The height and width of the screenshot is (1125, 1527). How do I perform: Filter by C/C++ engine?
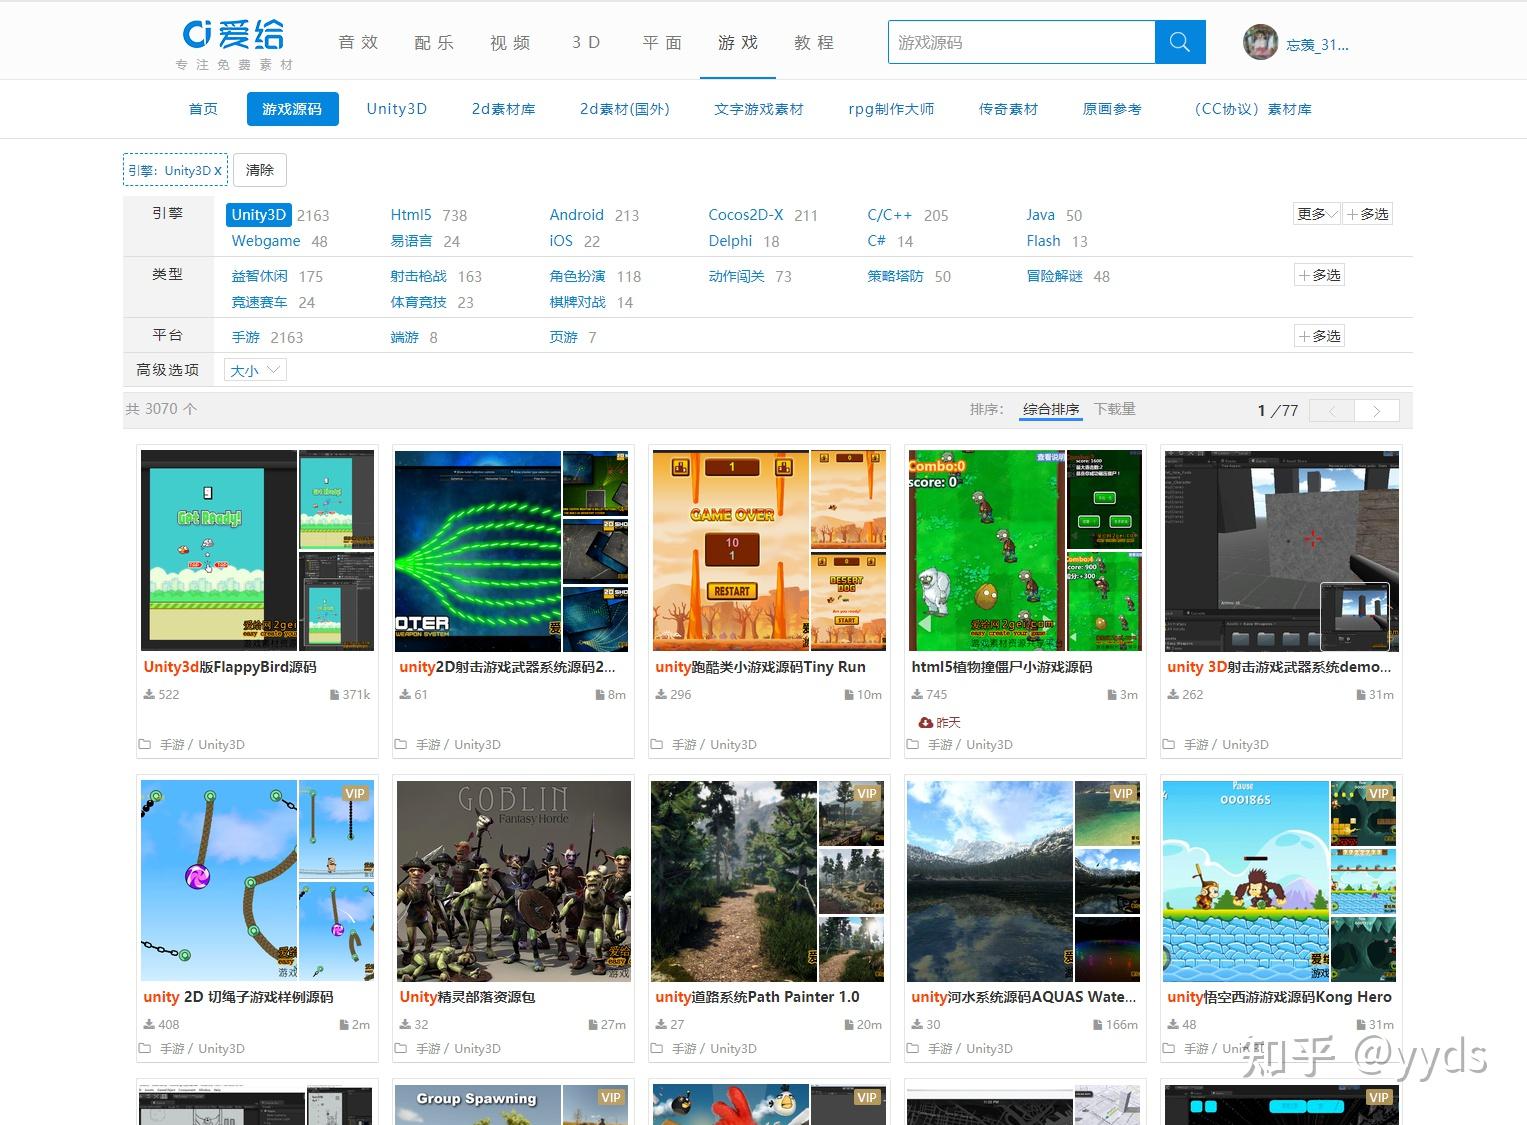pos(889,215)
